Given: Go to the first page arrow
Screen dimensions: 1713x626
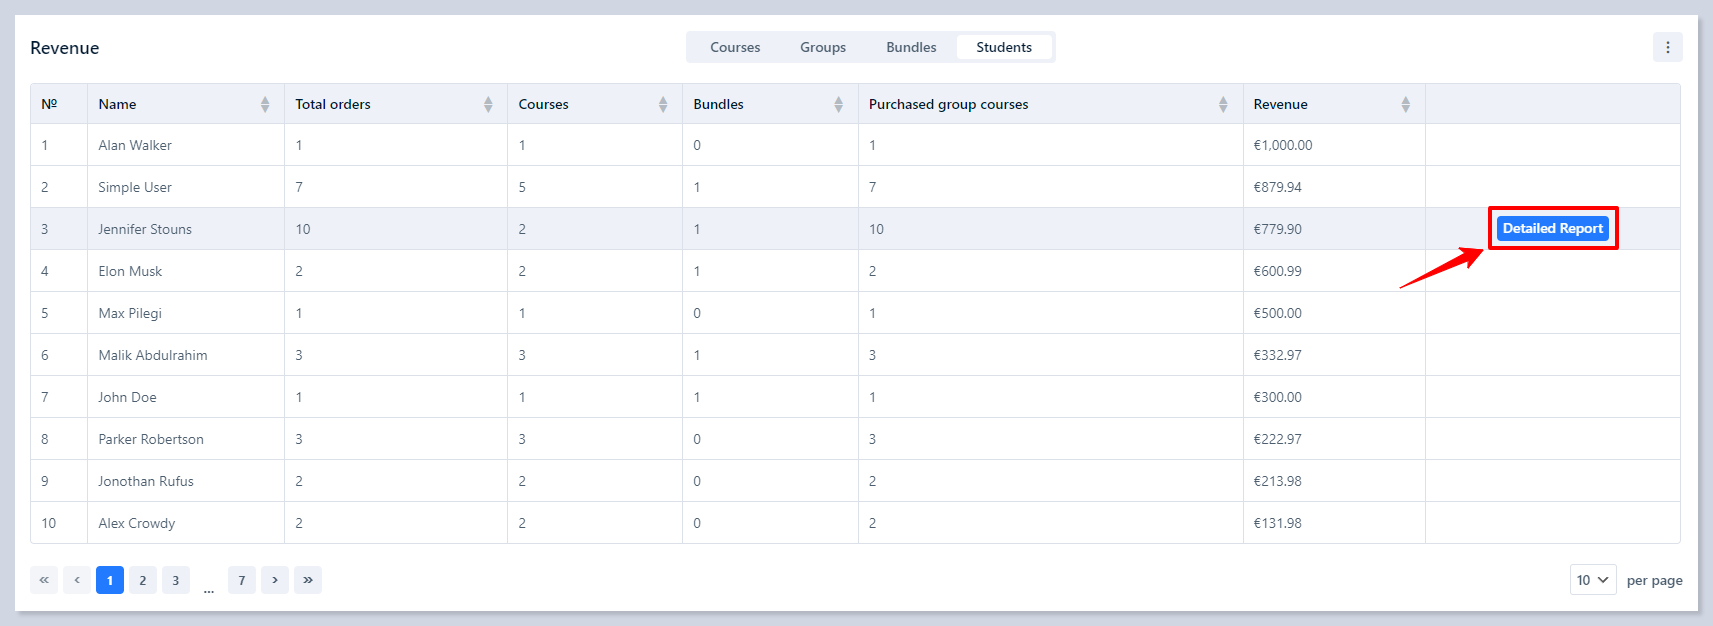Looking at the screenshot, I should click(44, 580).
